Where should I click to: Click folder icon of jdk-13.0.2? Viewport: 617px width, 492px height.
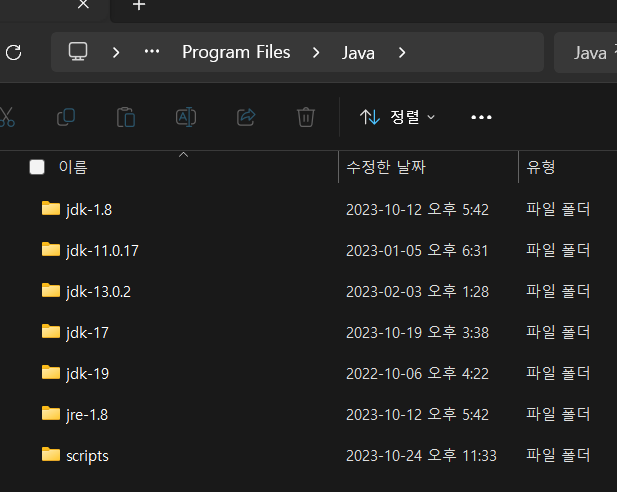pyautogui.click(x=51, y=290)
